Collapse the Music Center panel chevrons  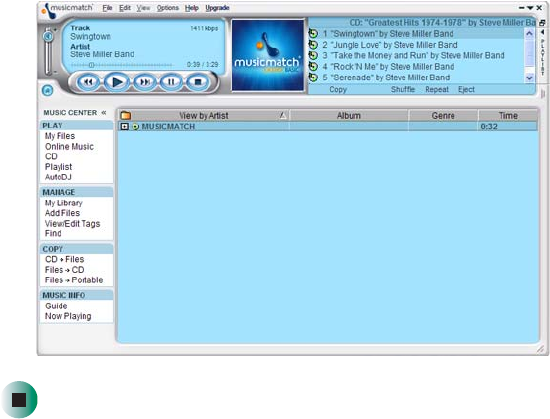click(x=104, y=113)
